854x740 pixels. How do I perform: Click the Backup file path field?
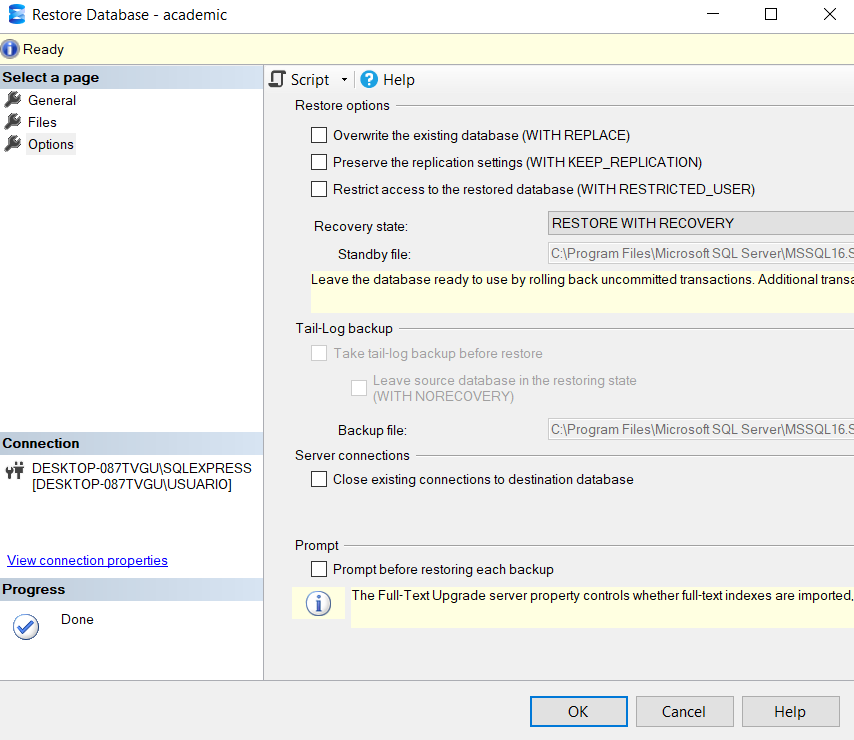701,430
